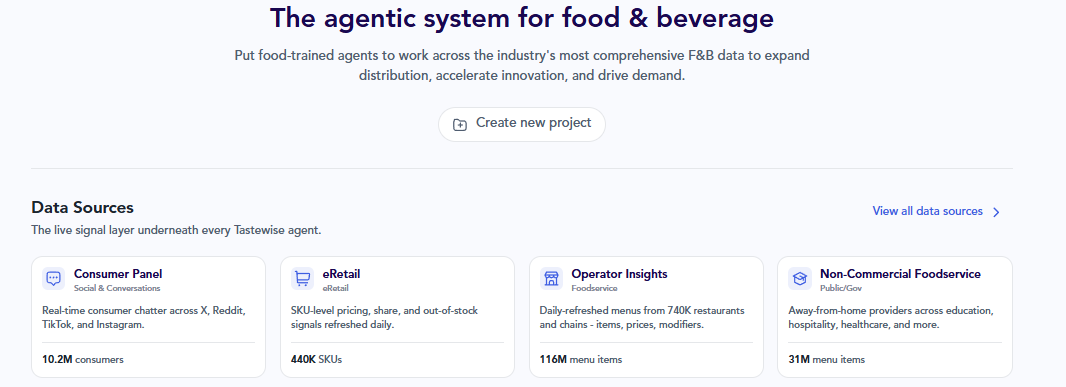Click the 'Put food-trained agents to work' paragraph

(522, 65)
